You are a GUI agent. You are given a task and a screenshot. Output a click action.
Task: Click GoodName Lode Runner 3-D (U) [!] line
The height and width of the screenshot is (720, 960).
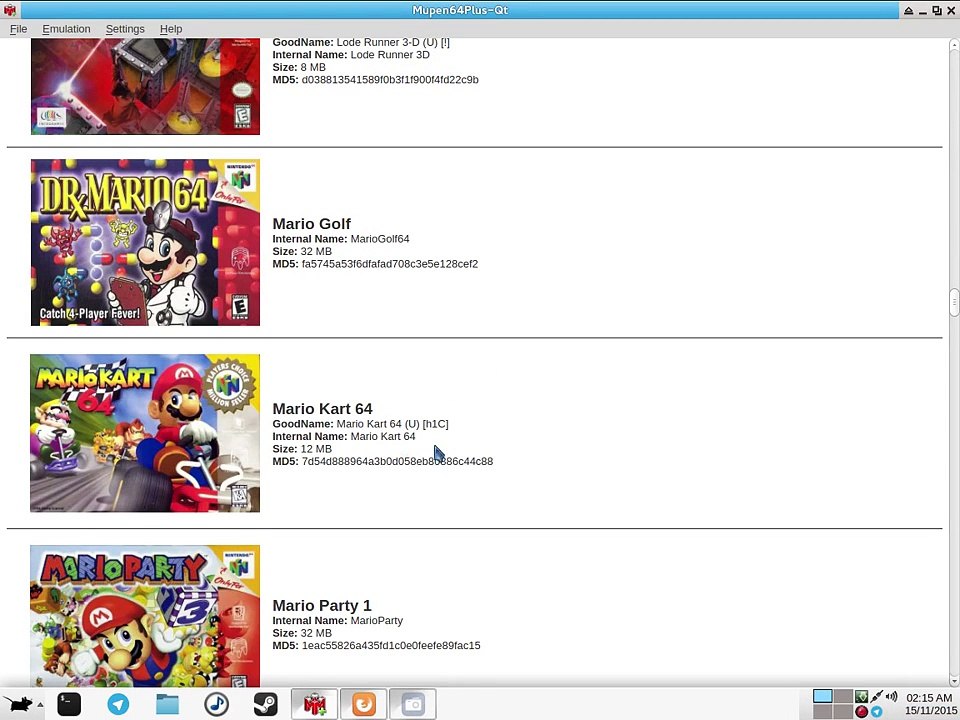(x=361, y=42)
